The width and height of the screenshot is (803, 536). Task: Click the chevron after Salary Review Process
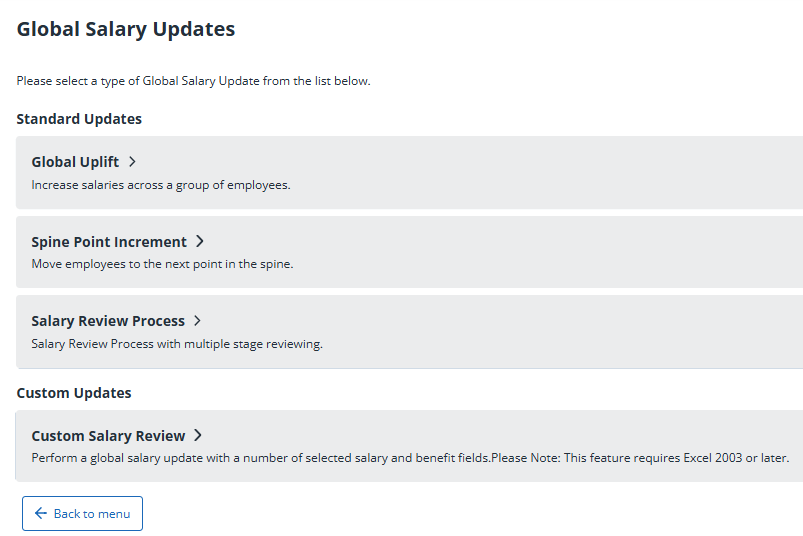197,320
